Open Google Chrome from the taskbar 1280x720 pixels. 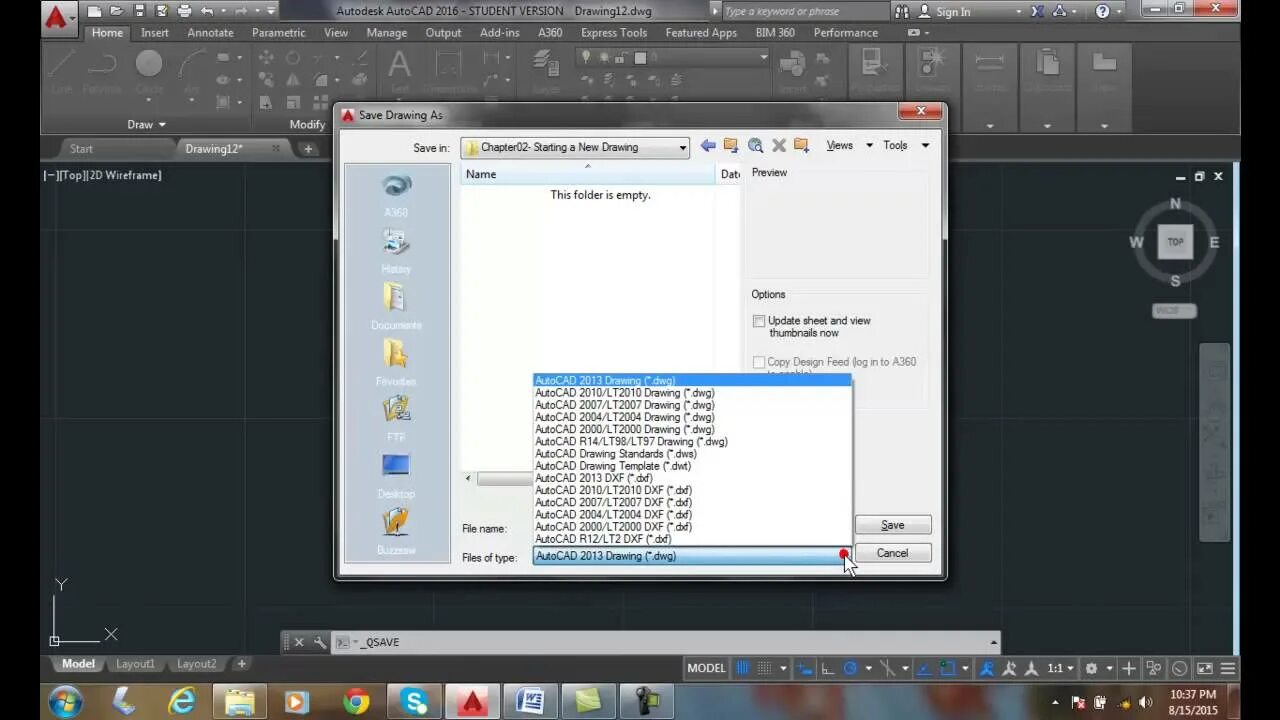point(356,701)
